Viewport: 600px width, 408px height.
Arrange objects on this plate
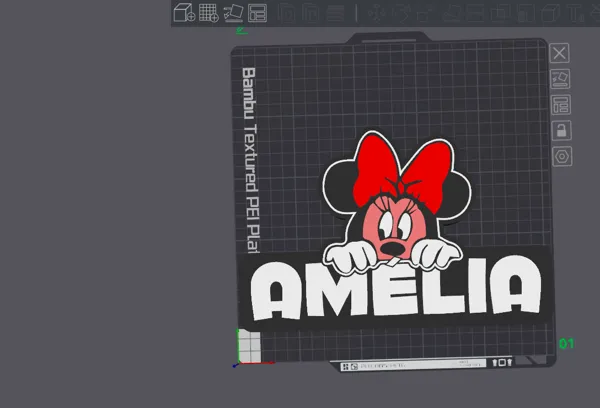coord(561,104)
